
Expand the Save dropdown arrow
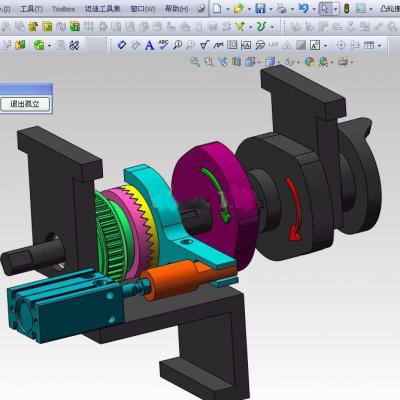point(271,9)
